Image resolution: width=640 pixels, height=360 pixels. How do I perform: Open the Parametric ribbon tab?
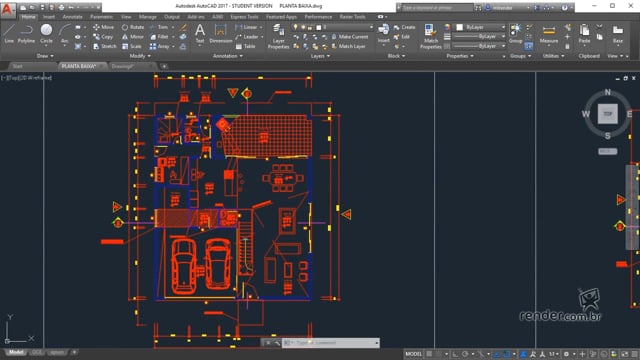[101, 17]
